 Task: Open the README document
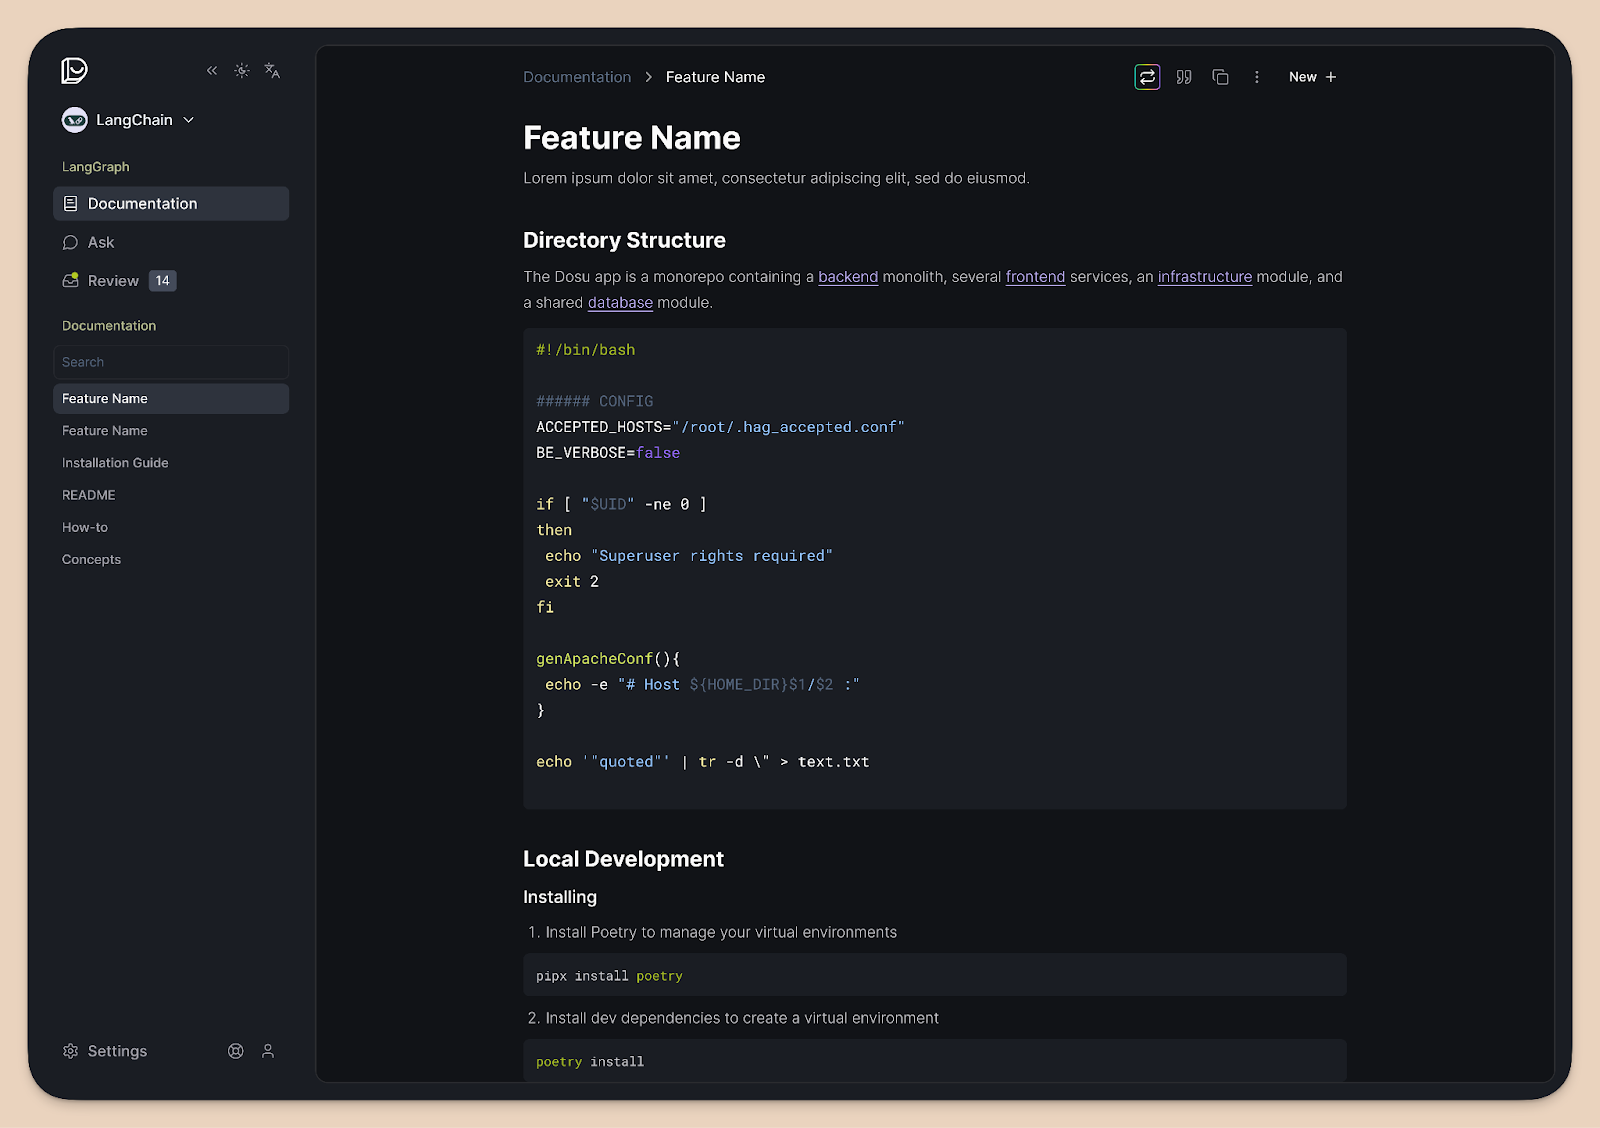point(89,495)
